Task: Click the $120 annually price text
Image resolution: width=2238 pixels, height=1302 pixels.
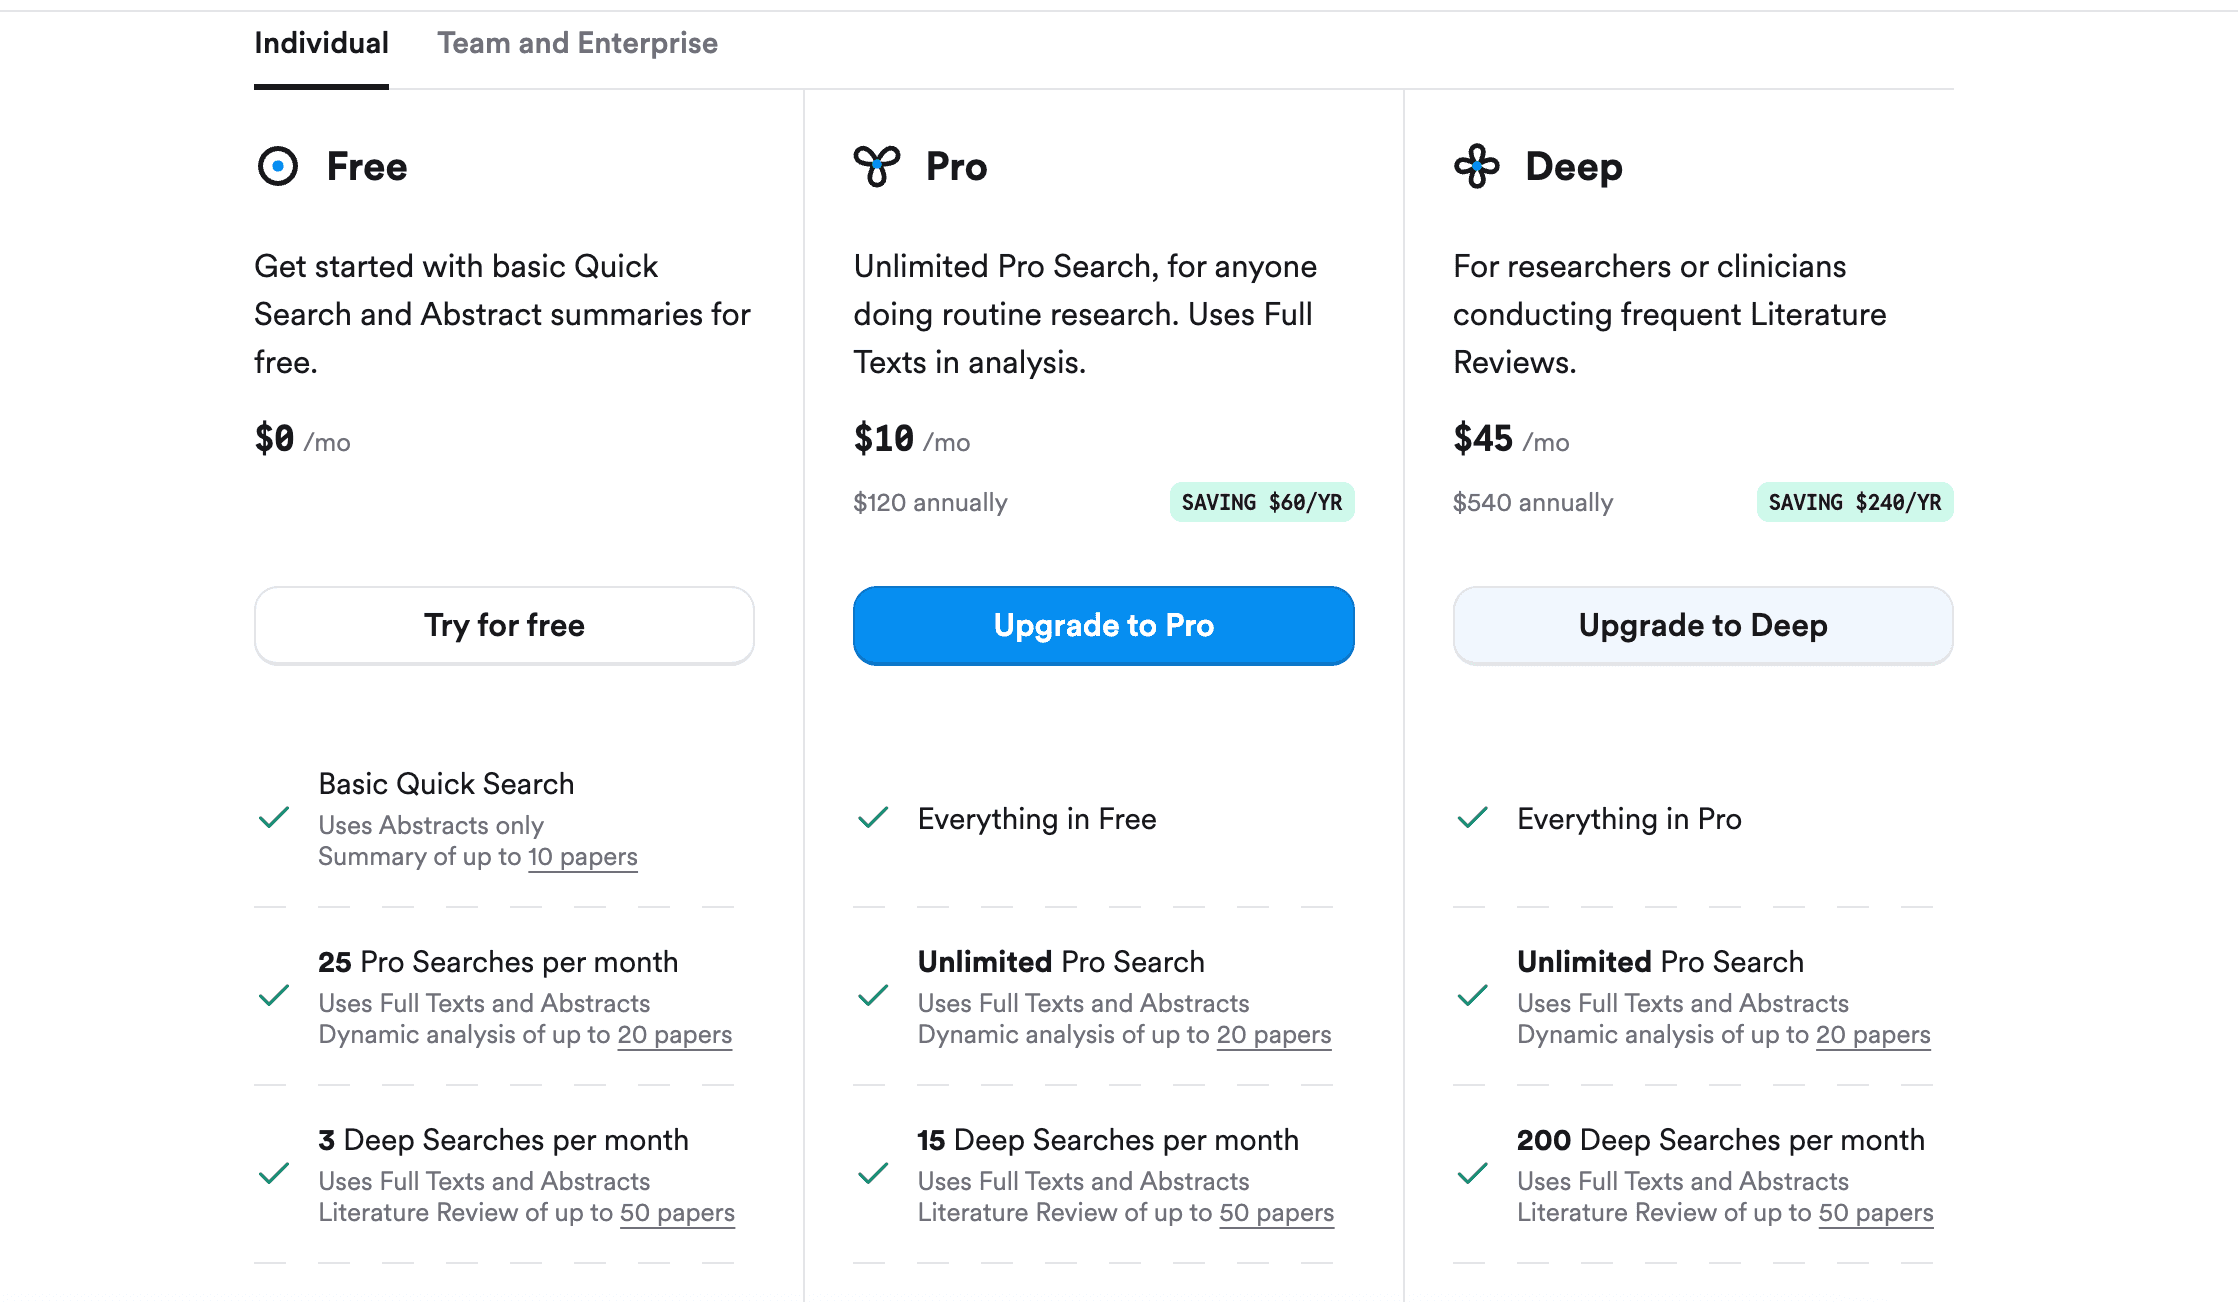Action: (x=930, y=502)
